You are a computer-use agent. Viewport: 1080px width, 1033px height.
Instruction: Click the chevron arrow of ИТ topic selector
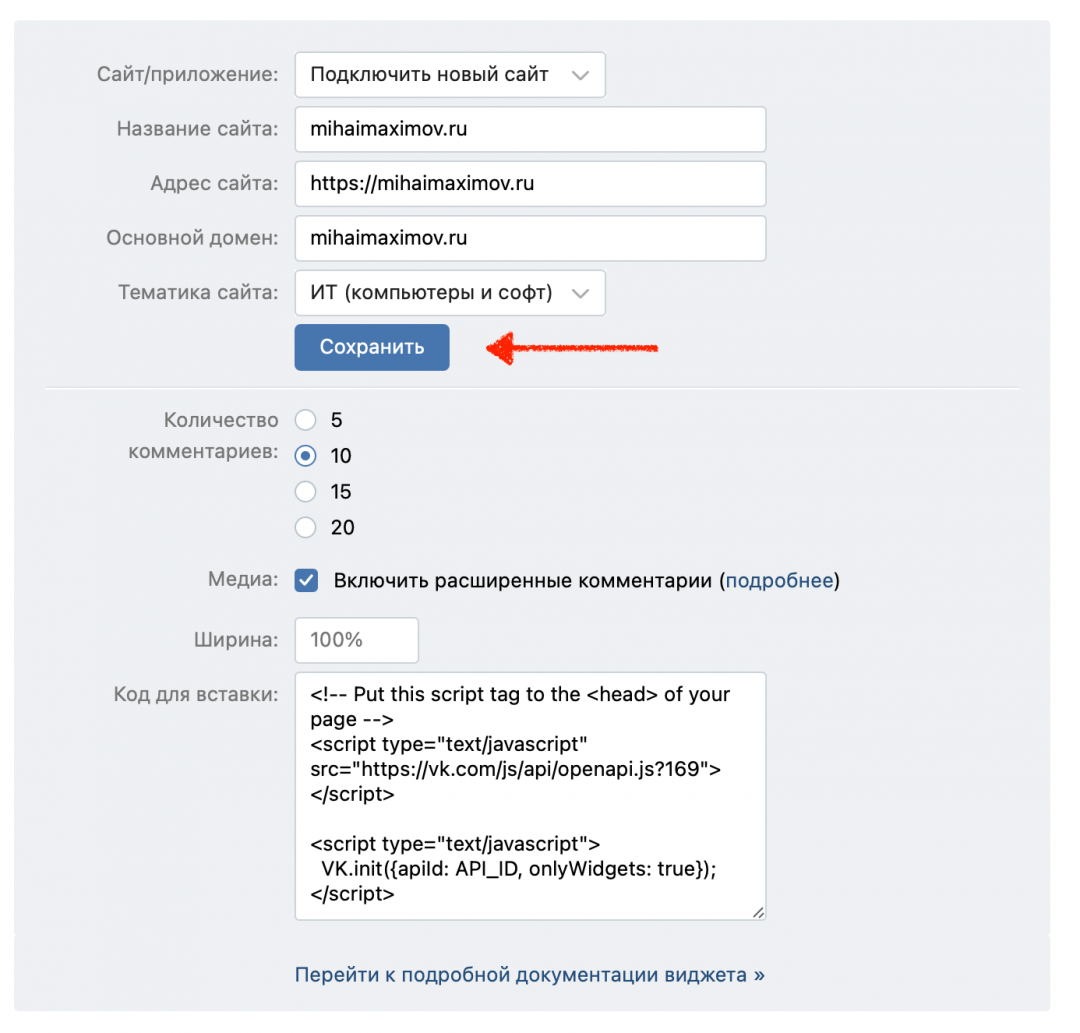(x=579, y=293)
